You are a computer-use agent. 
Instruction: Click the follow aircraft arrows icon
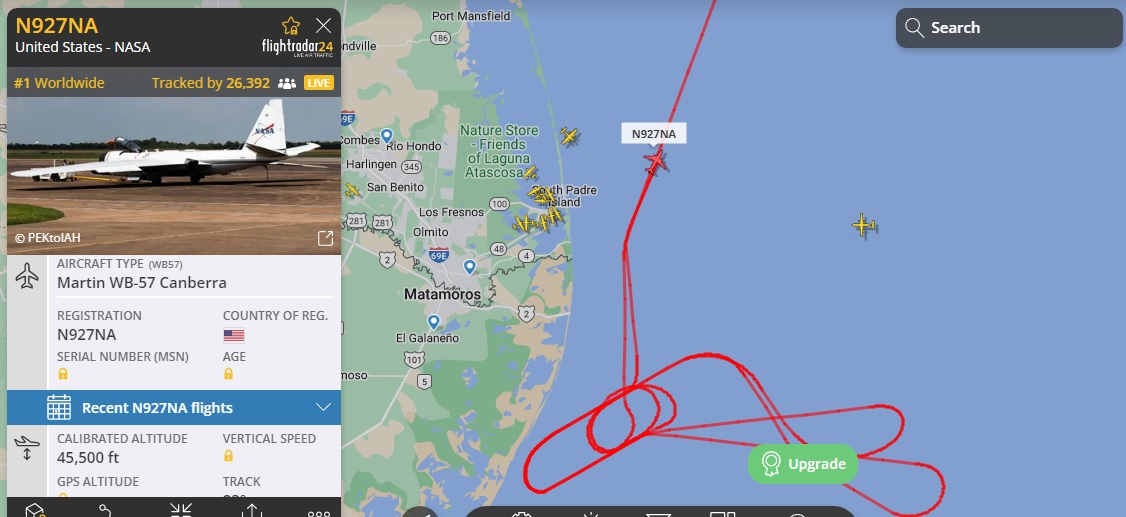coord(180,509)
